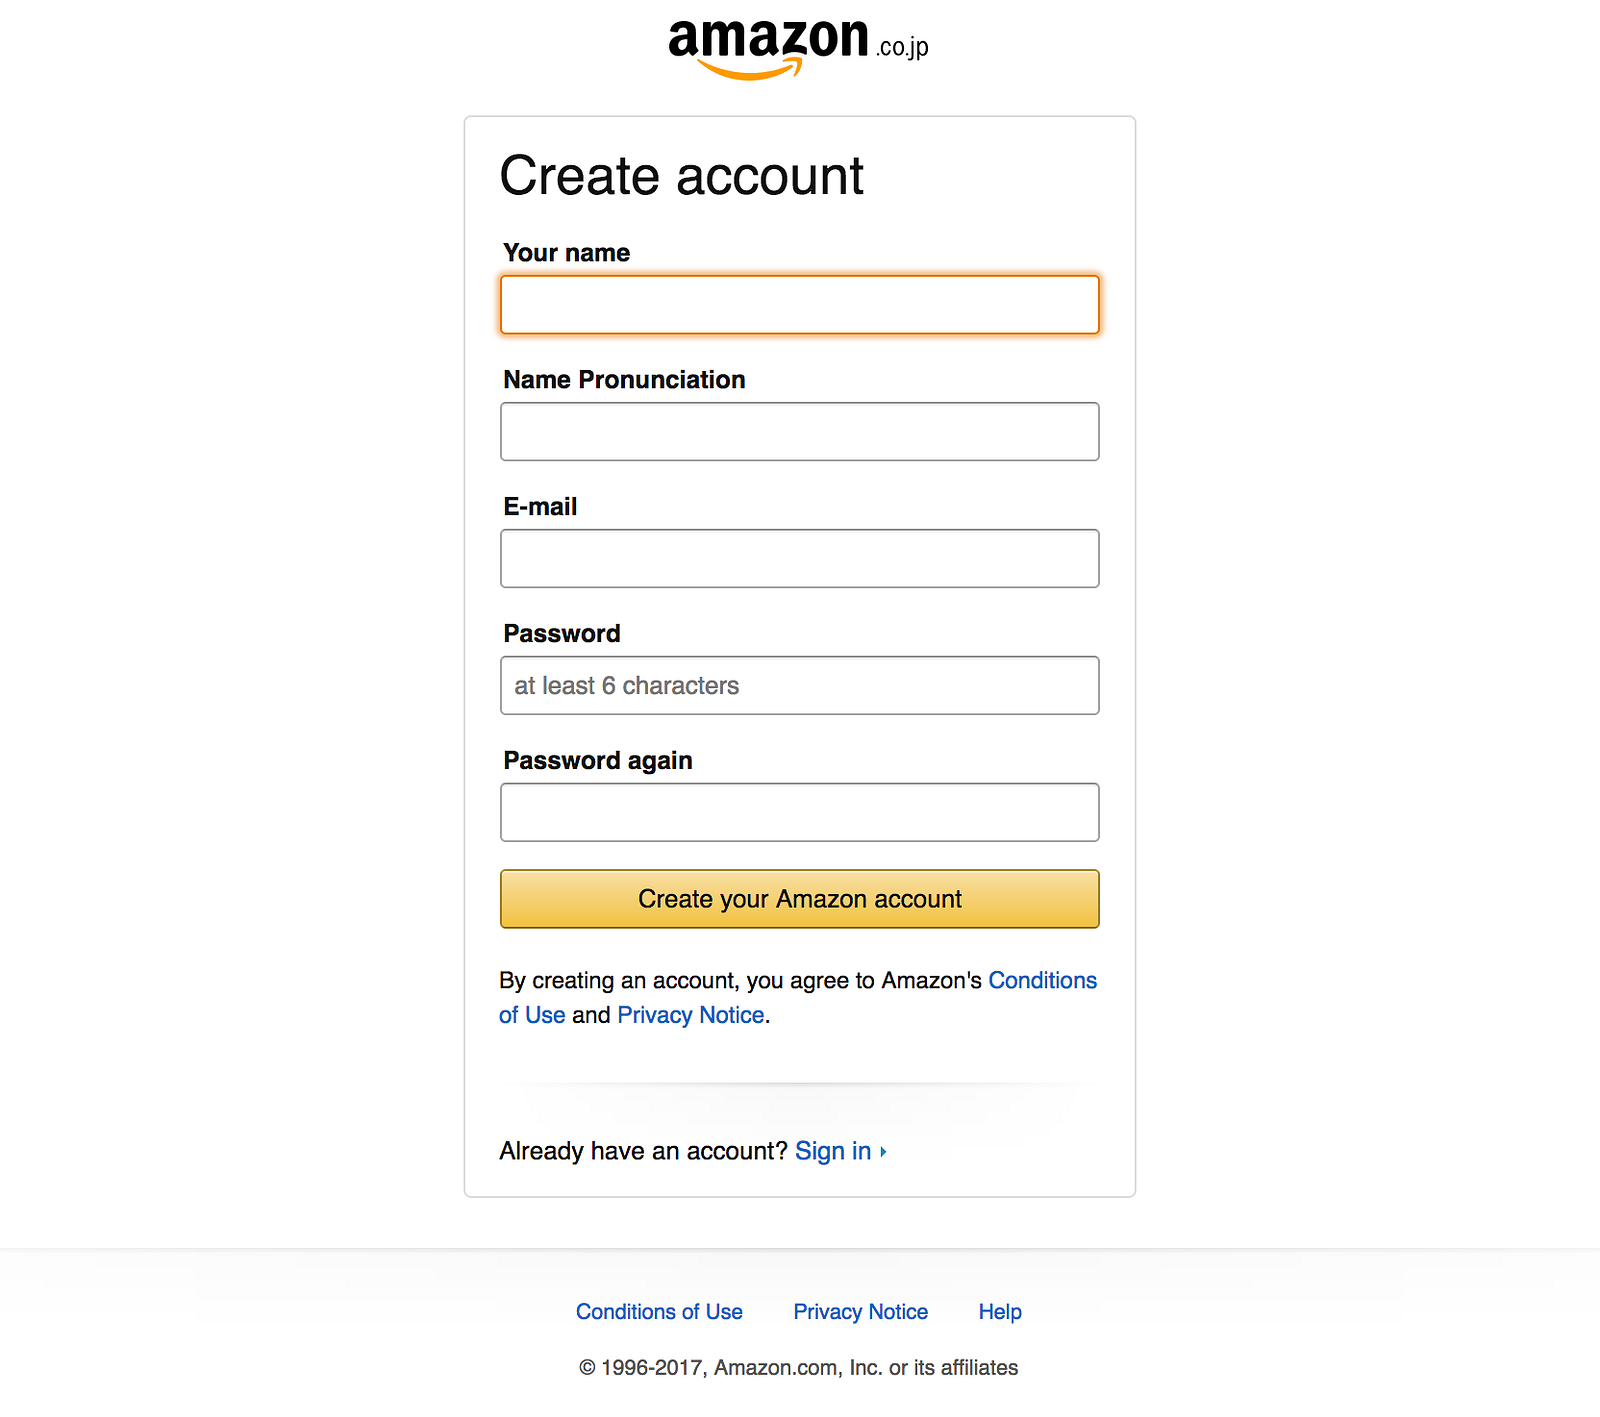Image resolution: width=1600 pixels, height=1417 pixels.
Task: Click the Password again label
Action: tap(598, 761)
